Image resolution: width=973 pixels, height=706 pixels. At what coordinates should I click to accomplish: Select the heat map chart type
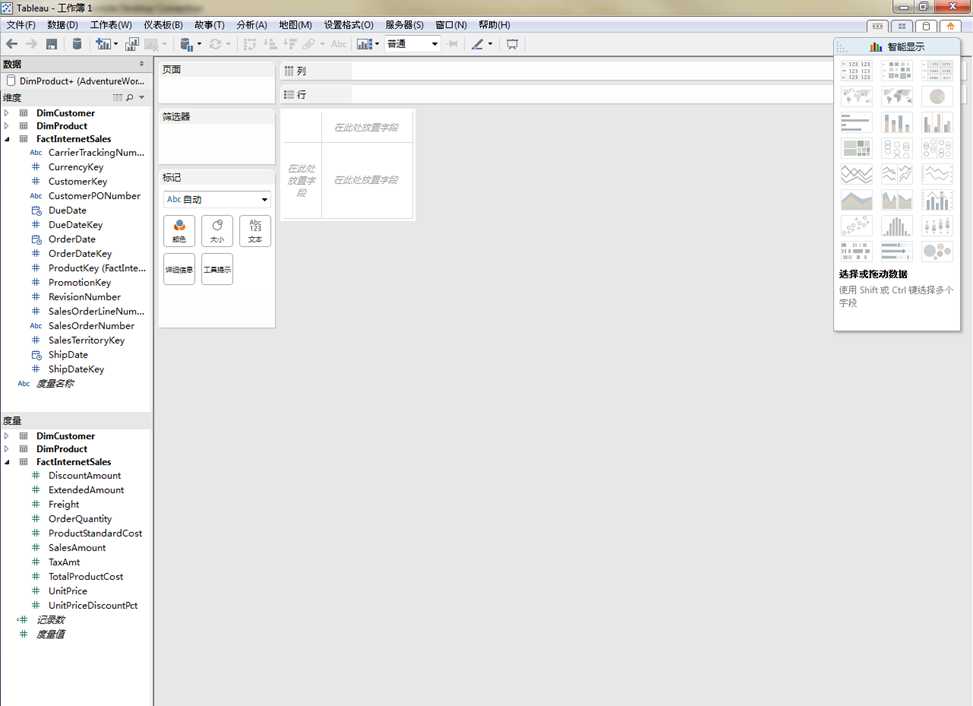click(x=897, y=70)
